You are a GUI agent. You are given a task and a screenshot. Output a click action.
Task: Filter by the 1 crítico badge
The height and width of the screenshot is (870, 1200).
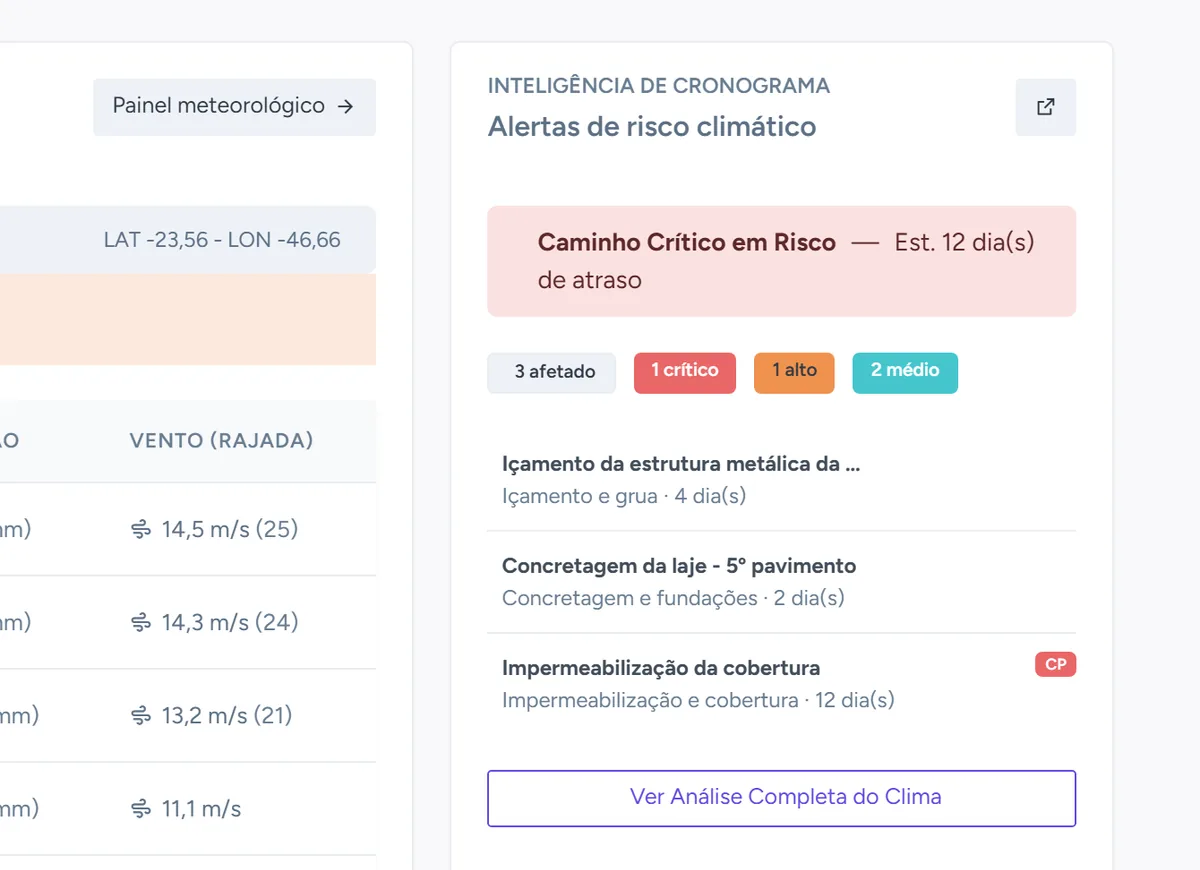click(x=685, y=372)
